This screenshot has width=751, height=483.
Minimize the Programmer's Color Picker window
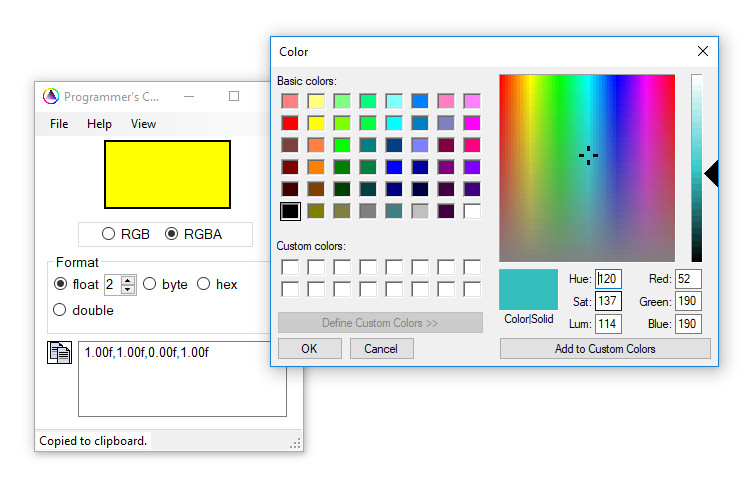click(189, 96)
